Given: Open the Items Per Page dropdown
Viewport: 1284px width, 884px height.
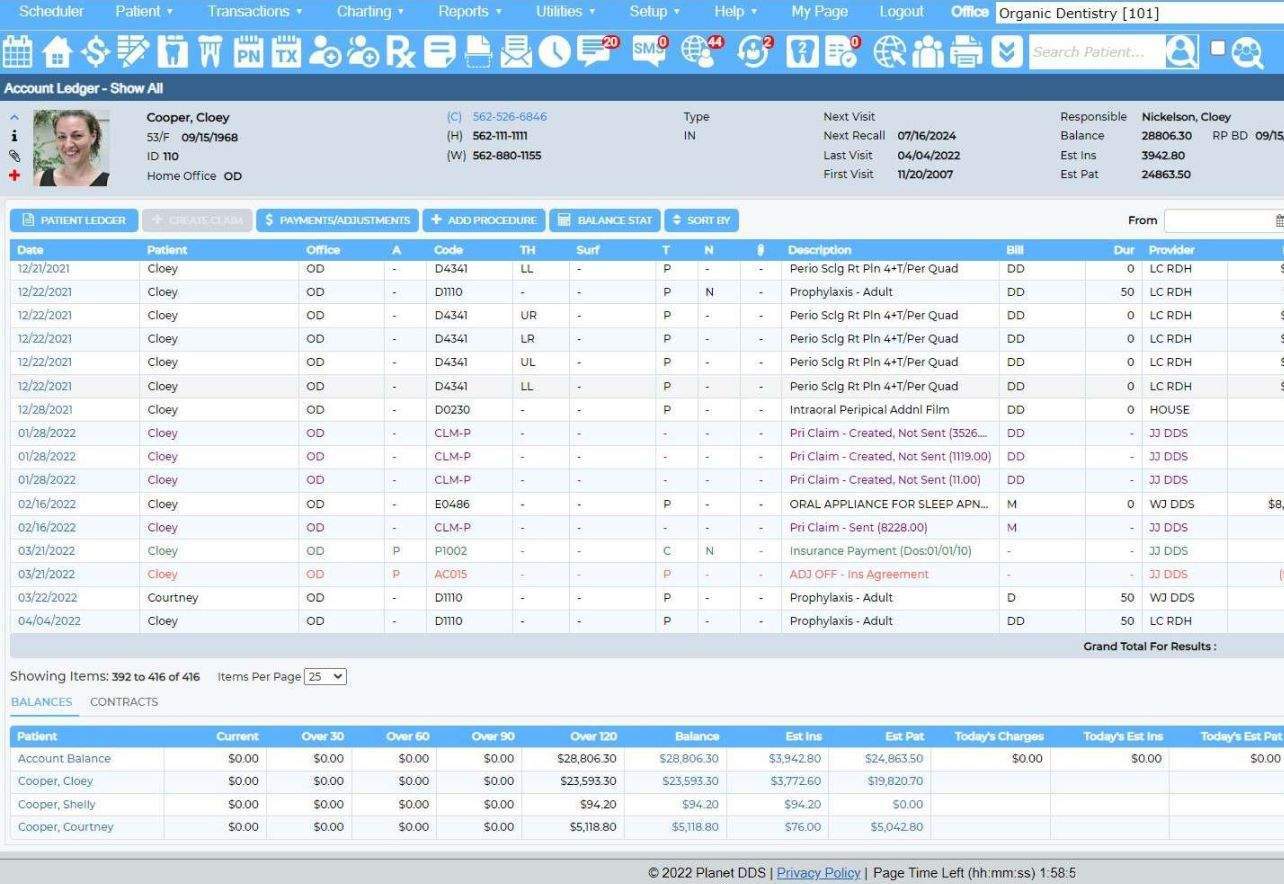Looking at the screenshot, I should 325,677.
